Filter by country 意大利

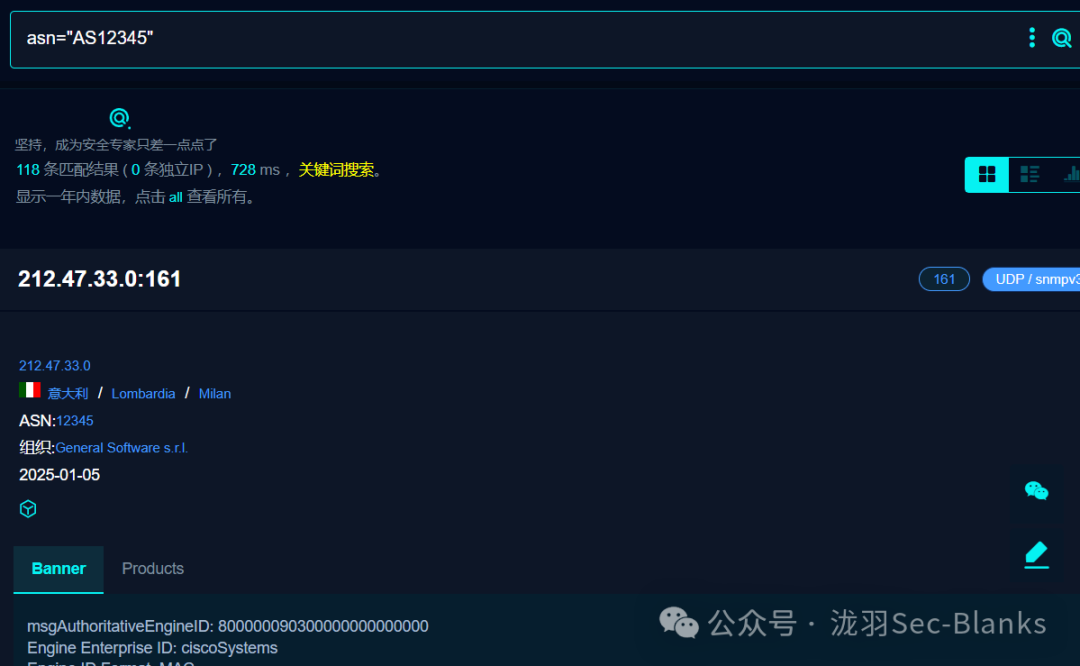pos(68,394)
